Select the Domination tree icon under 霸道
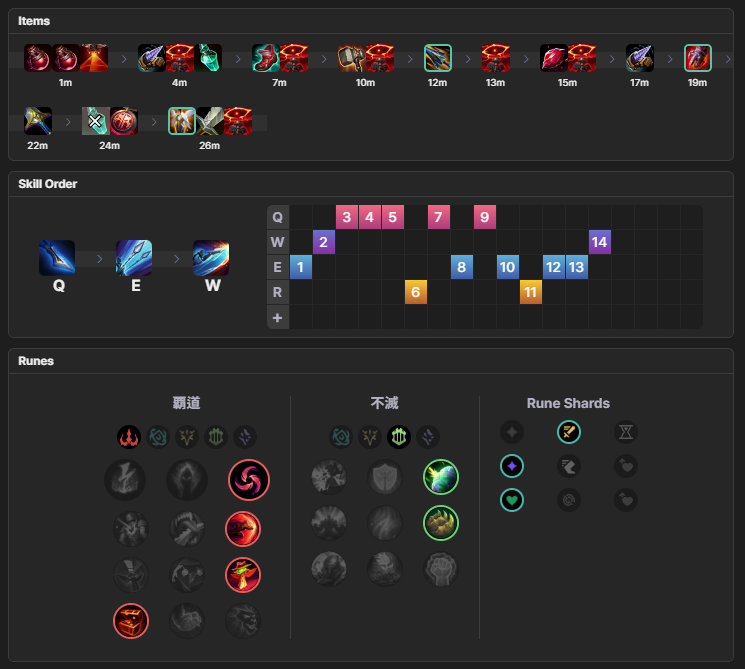The width and height of the screenshot is (745, 669). pyautogui.click(x=129, y=437)
